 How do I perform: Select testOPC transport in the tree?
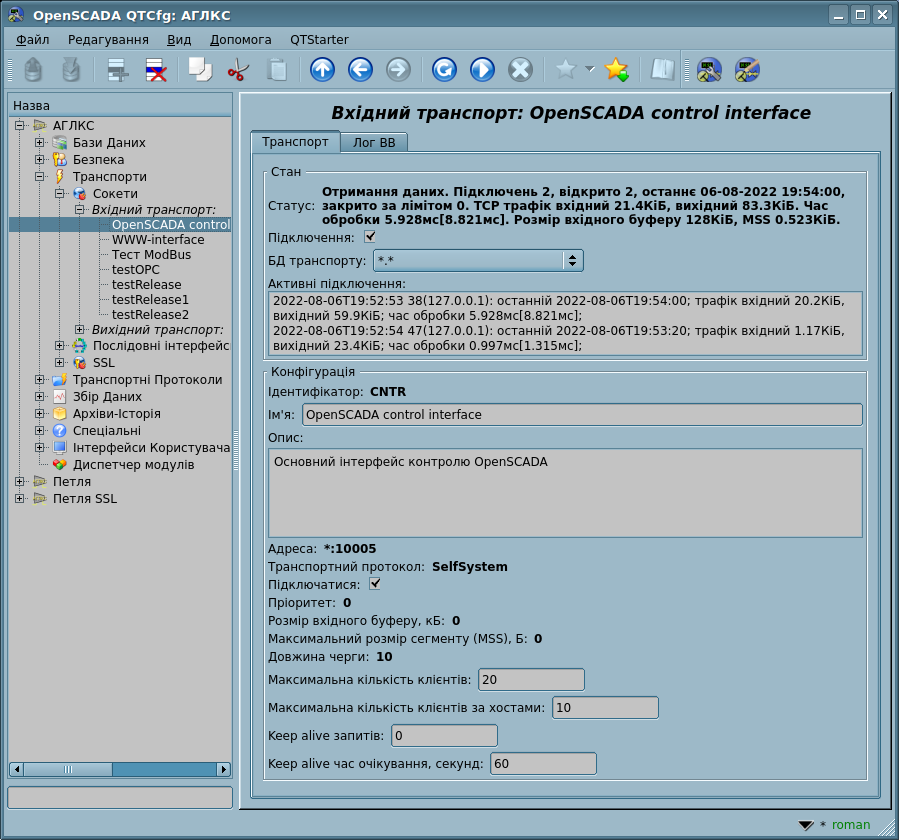tap(135, 269)
